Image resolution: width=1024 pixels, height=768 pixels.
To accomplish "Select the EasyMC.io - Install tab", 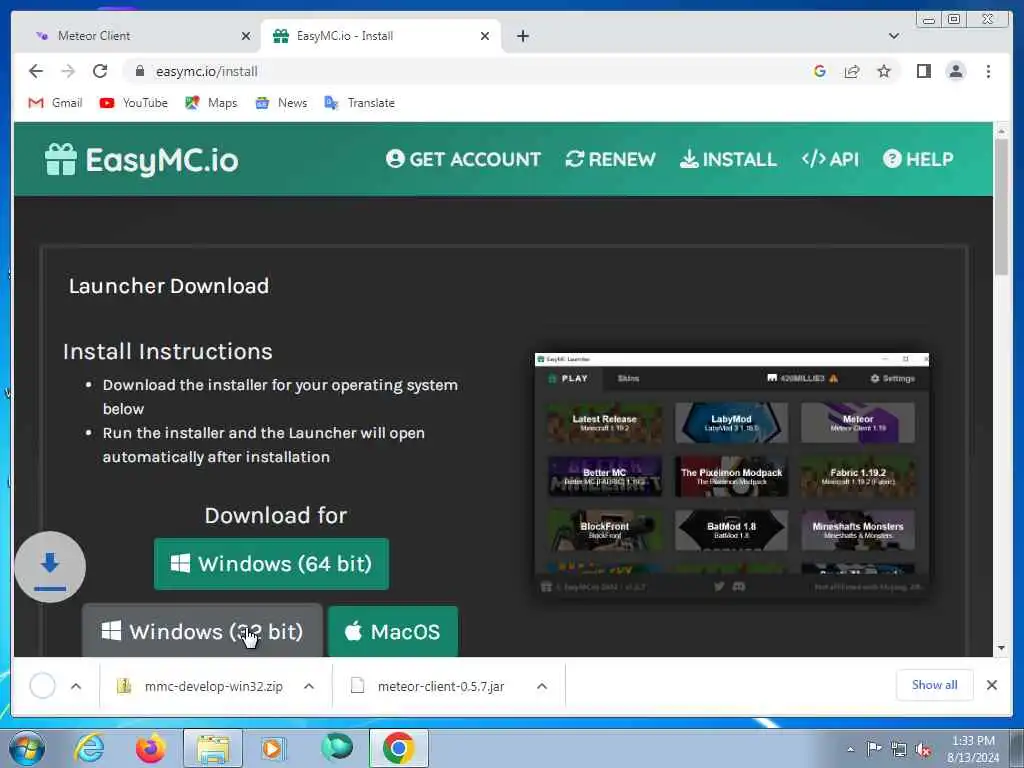I will (x=381, y=36).
